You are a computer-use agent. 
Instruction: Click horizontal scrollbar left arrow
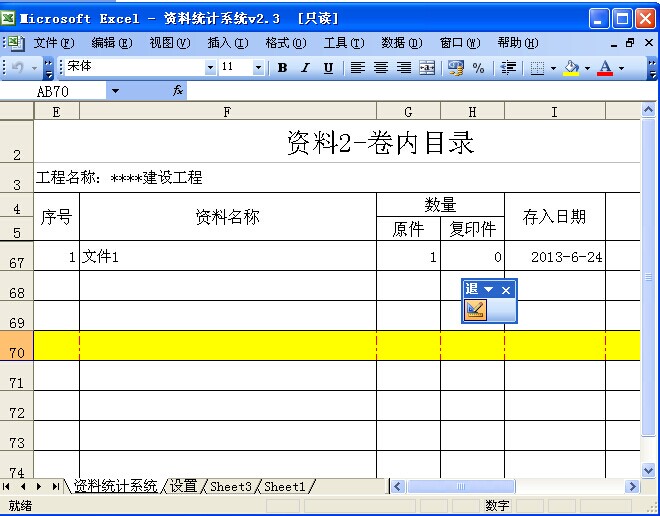[x=398, y=487]
